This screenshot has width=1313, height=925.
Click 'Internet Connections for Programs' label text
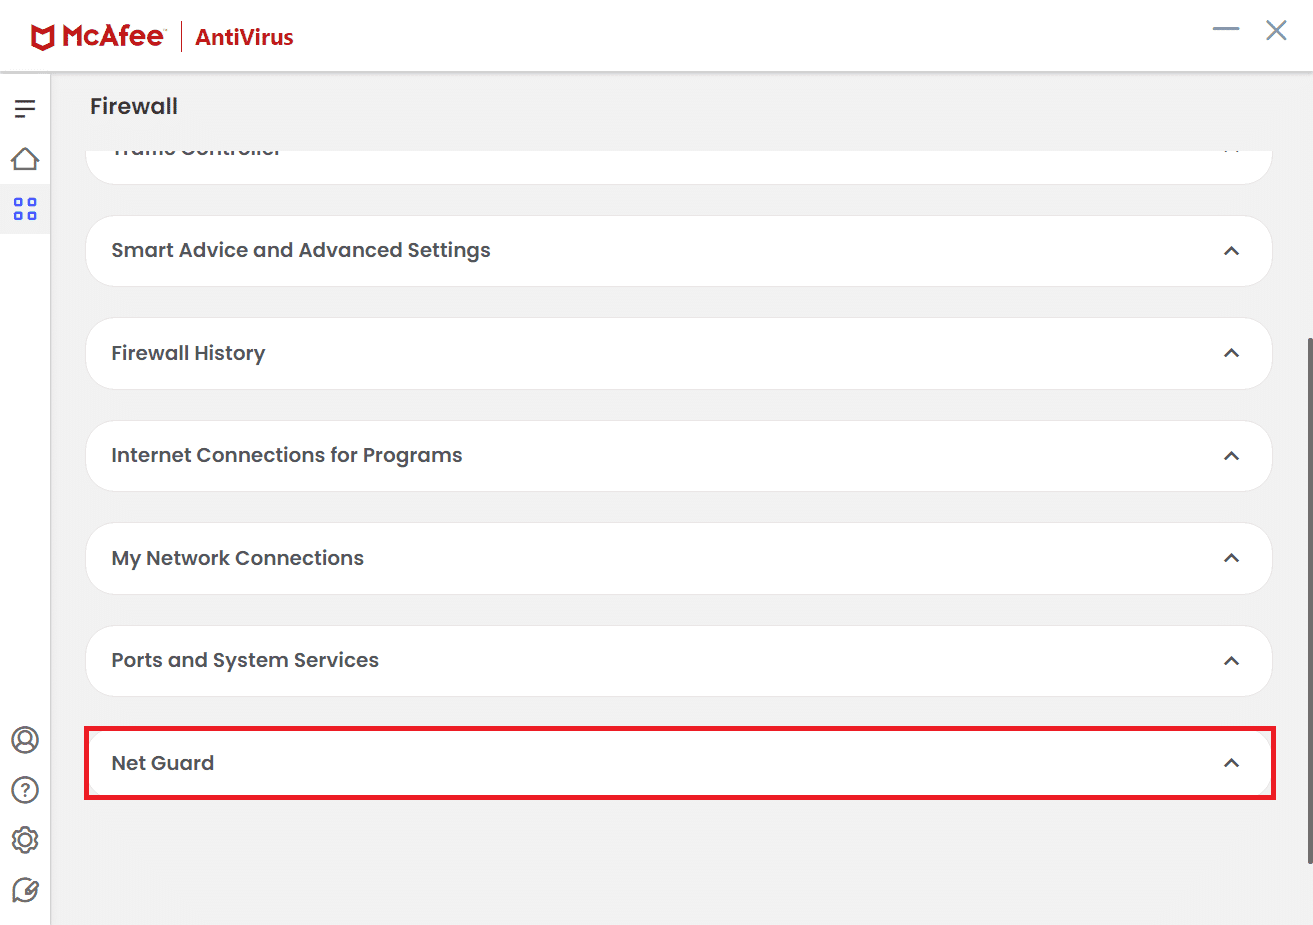point(287,455)
